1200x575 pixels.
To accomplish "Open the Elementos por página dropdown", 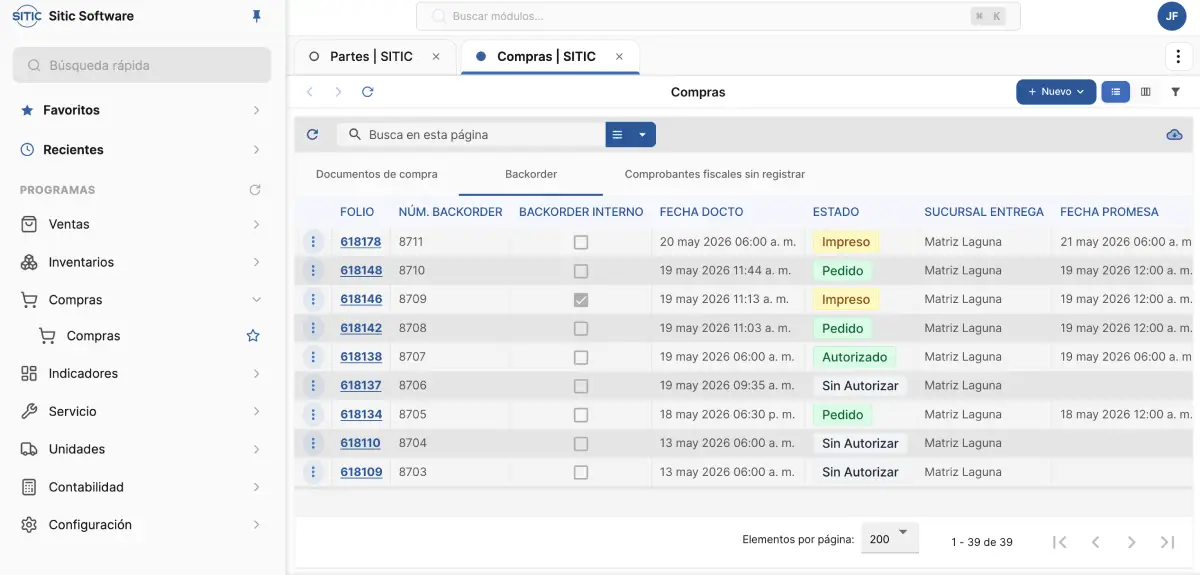I will pos(890,538).
